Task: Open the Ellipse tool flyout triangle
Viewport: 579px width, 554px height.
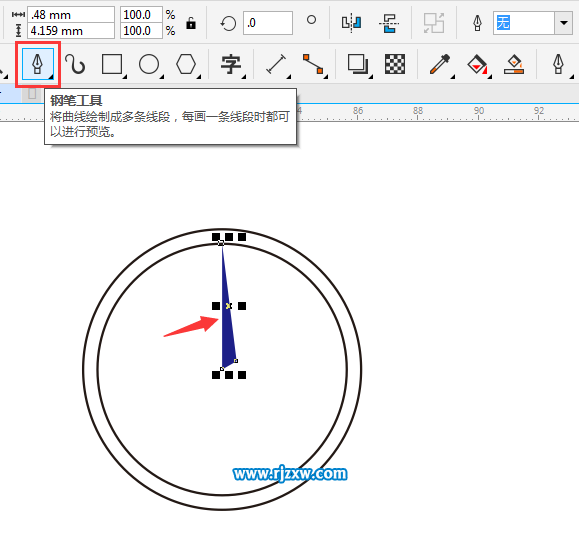Action: (162, 76)
